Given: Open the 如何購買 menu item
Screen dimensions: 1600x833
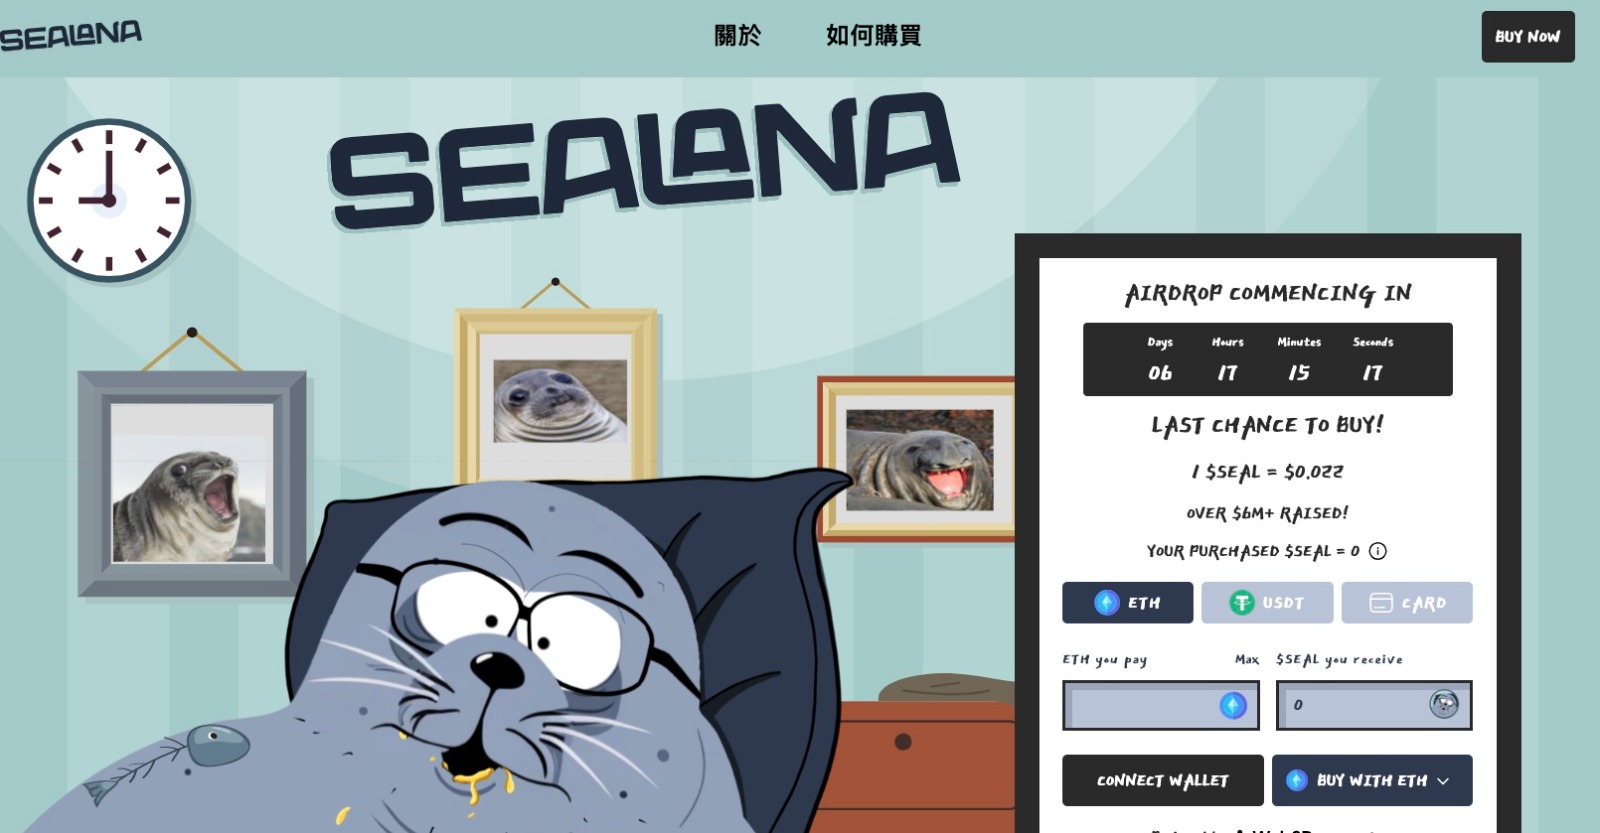Looking at the screenshot, I should click(x=873, y=36).
